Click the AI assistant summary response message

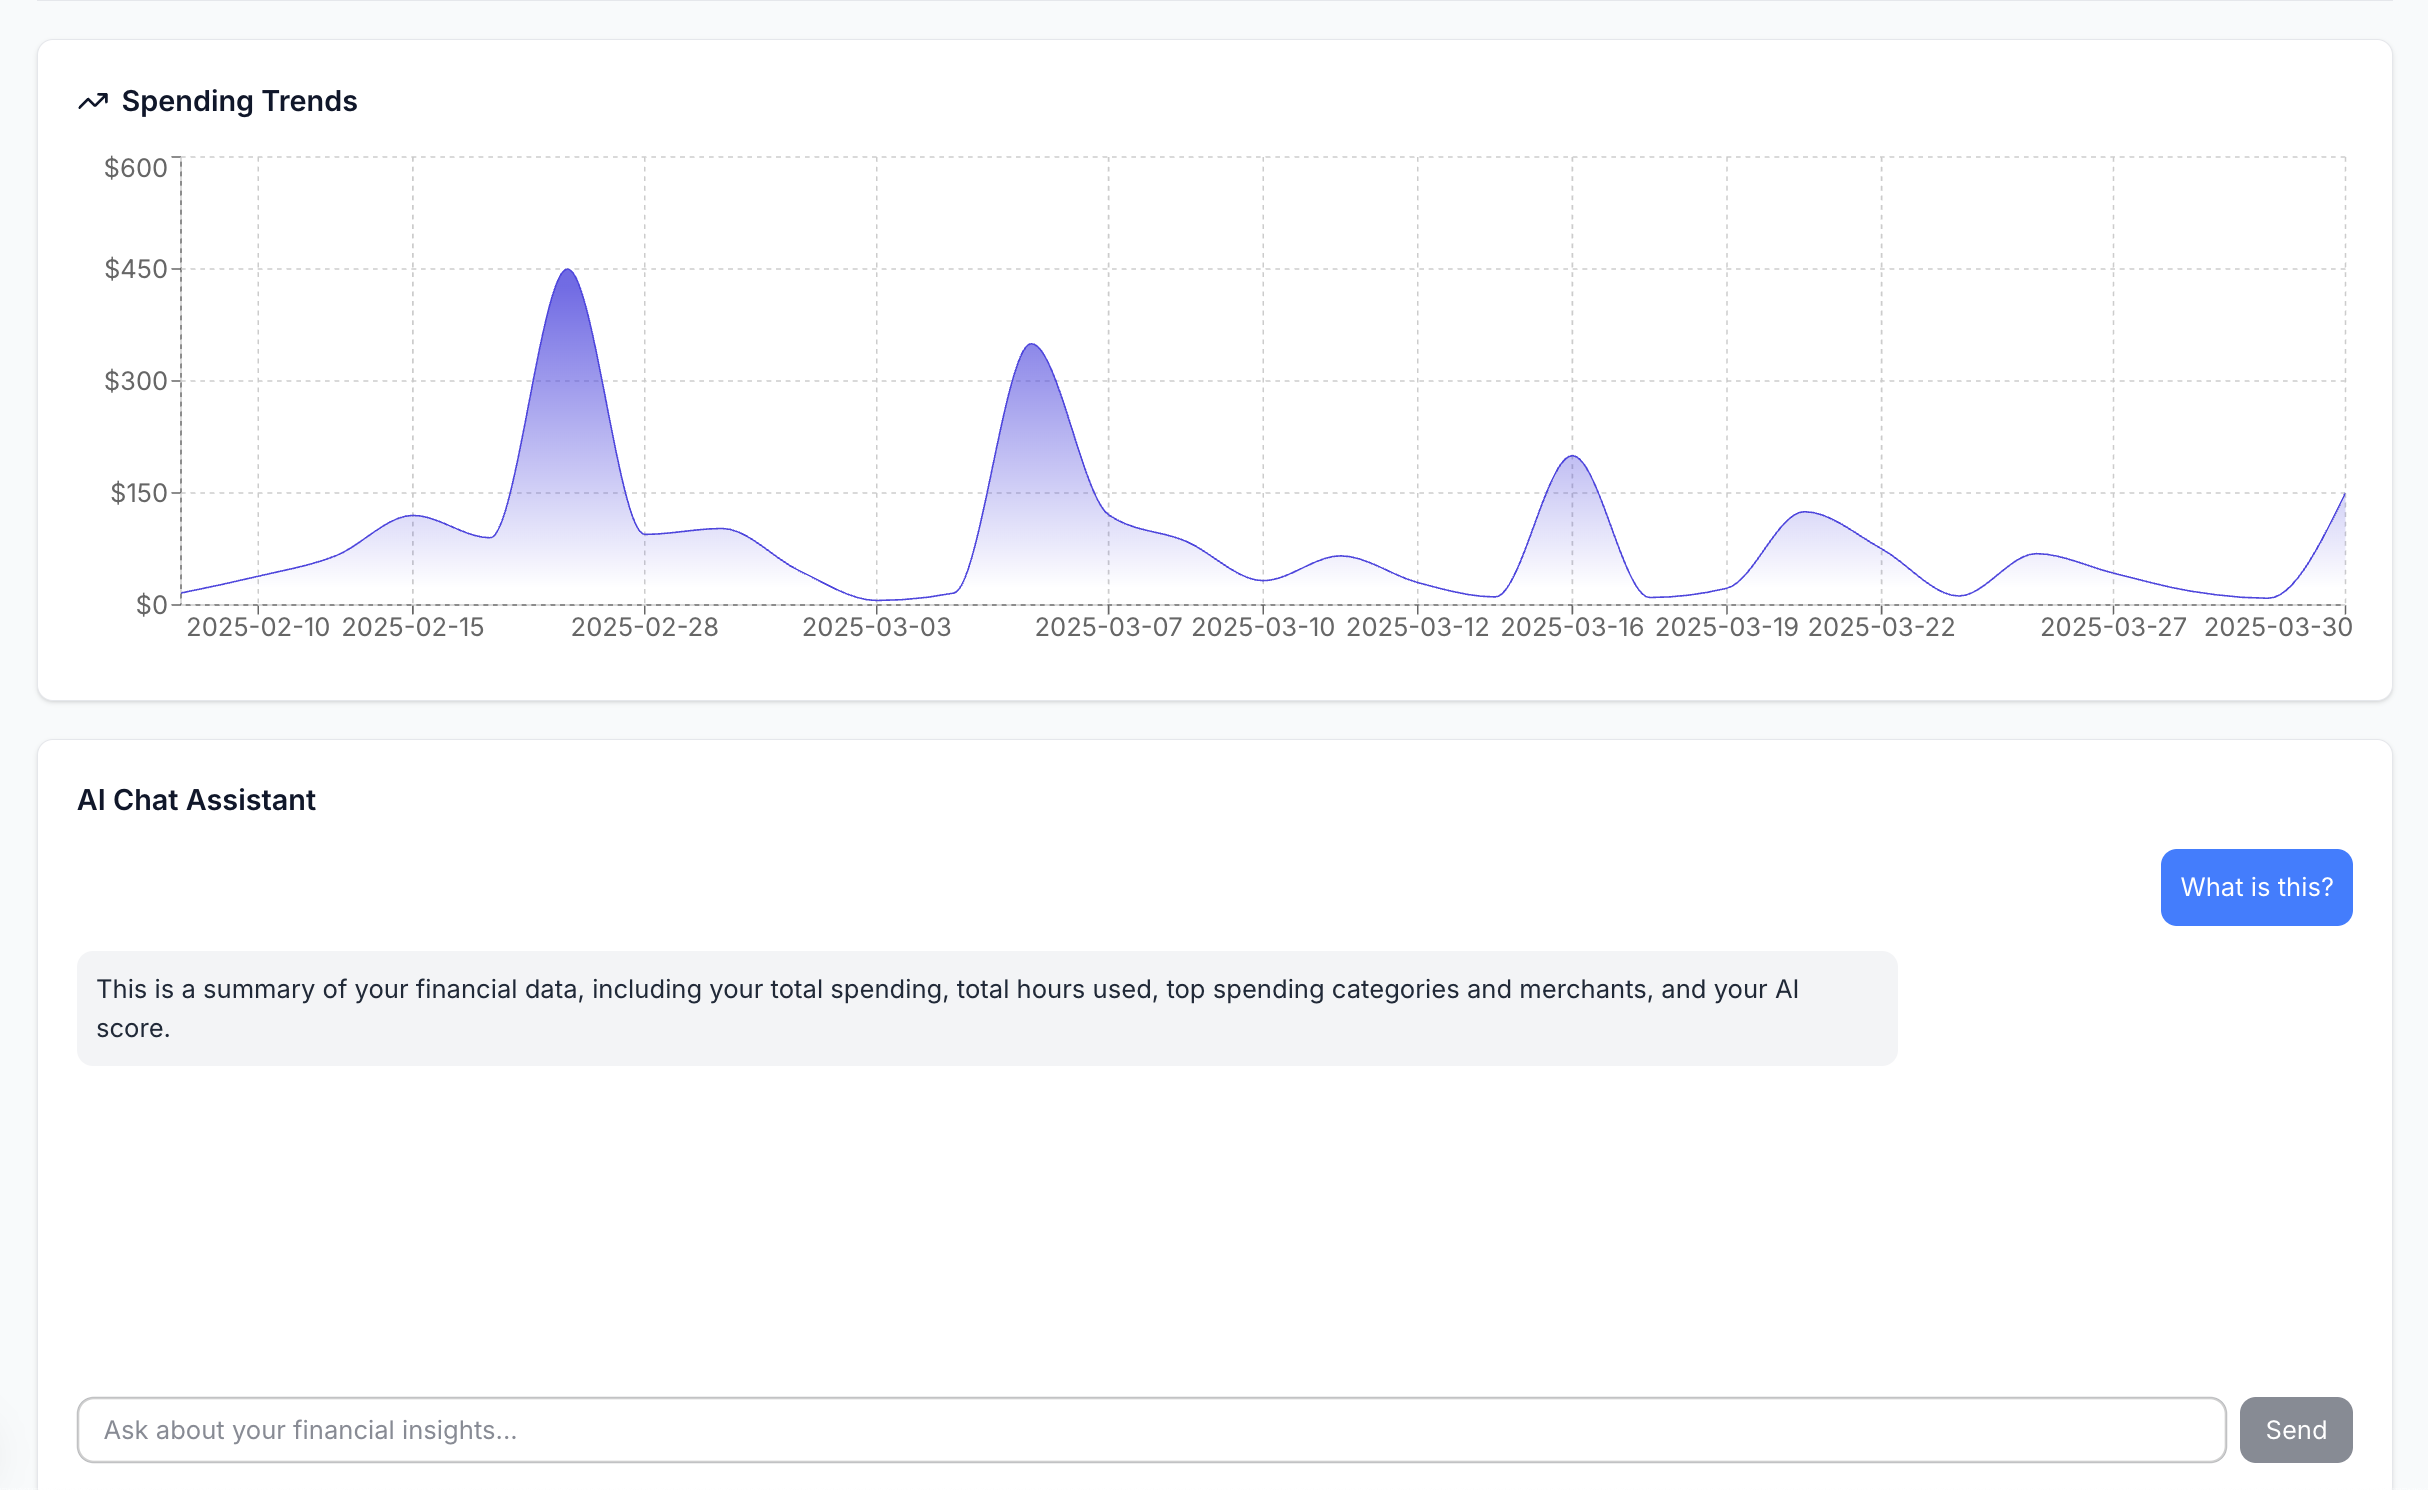point(986,1008)
